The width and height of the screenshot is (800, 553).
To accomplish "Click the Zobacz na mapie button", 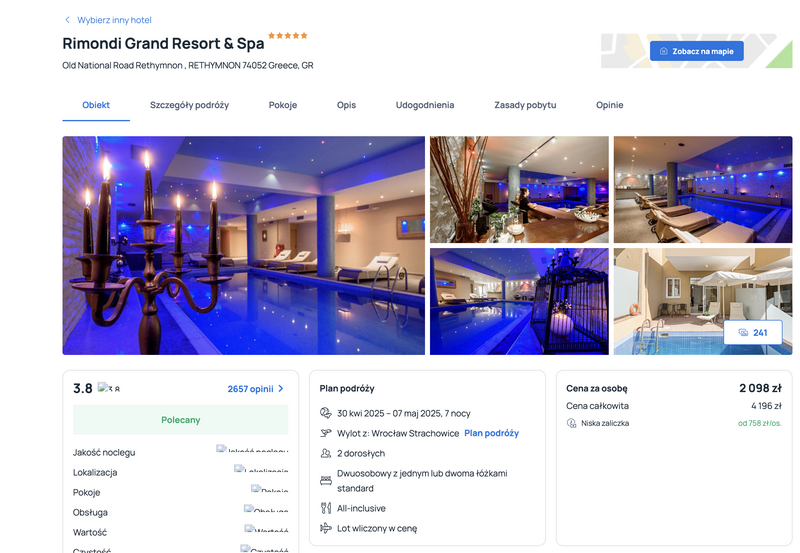I will tap(696, 51).
